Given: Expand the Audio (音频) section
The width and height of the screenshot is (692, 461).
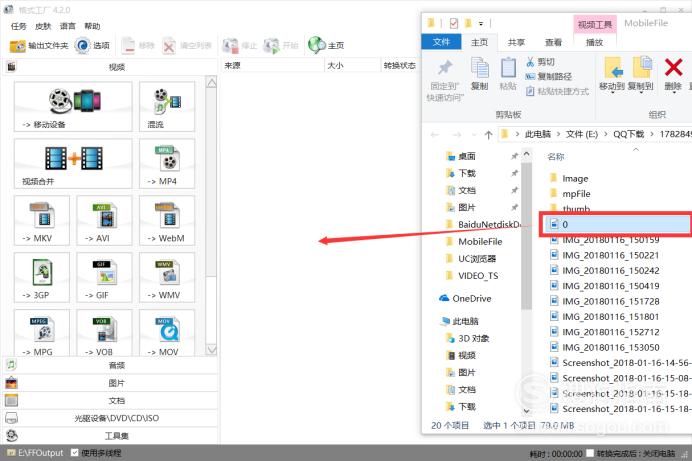Looking at the screenshot, I should click(x=110, y=365).
